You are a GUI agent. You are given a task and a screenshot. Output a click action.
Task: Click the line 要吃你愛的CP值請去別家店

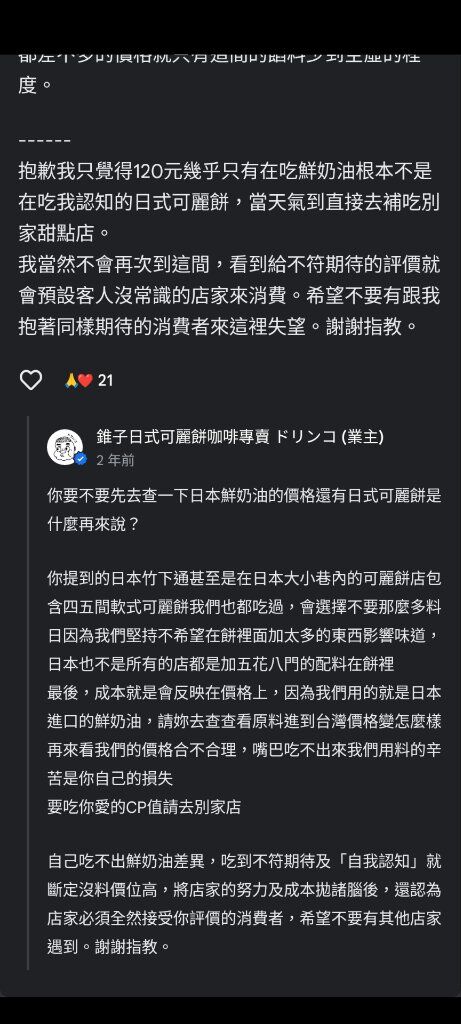coord(144,807)
